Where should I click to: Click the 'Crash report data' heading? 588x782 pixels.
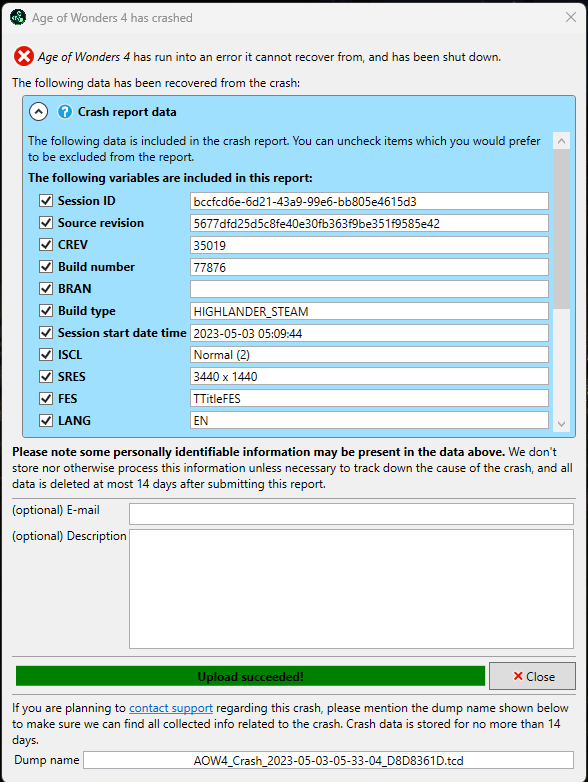point(127,112)
